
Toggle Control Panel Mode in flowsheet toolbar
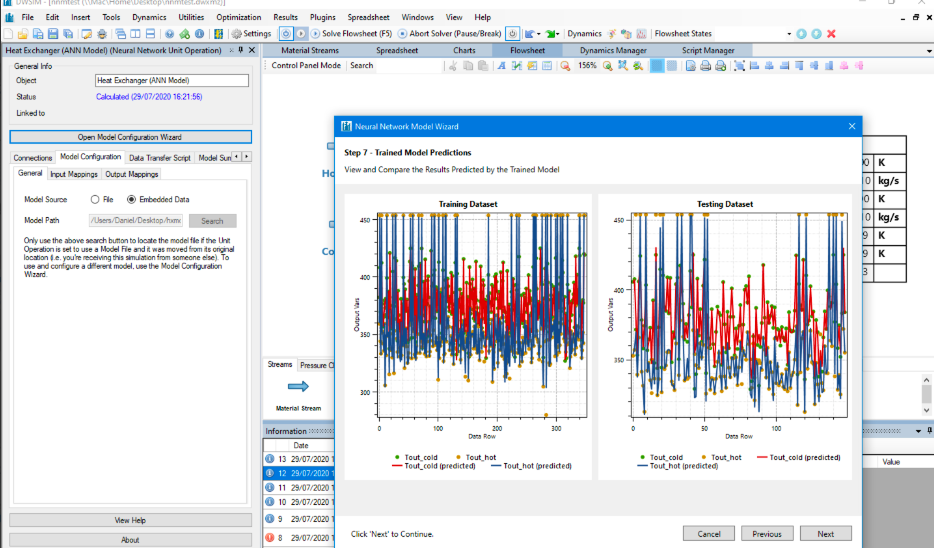pos(306,66)
